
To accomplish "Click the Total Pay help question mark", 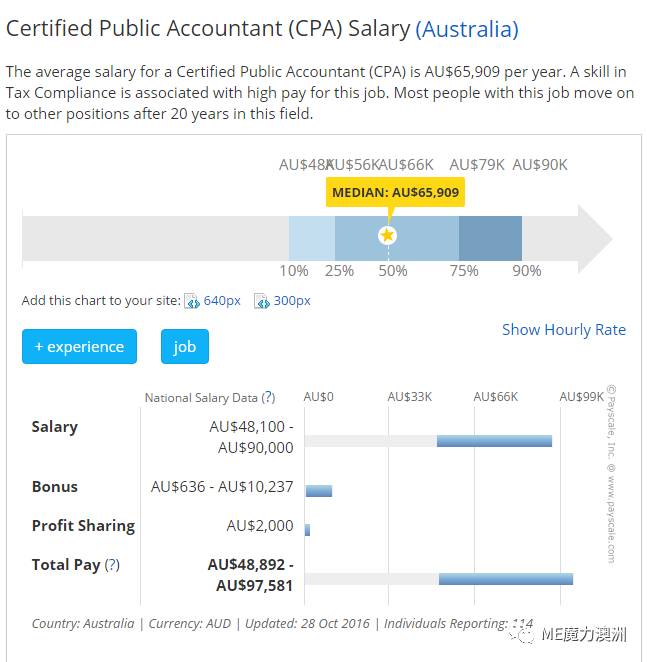I will tap(112, 564).
